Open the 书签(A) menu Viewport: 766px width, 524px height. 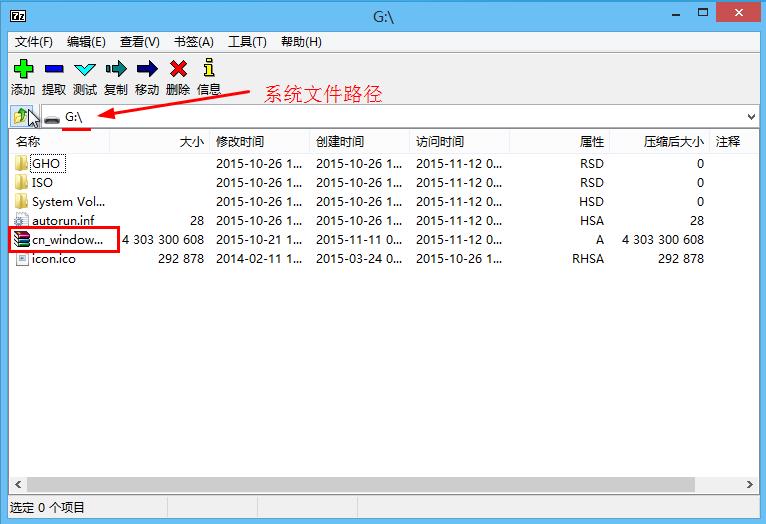tap(194, 42)
